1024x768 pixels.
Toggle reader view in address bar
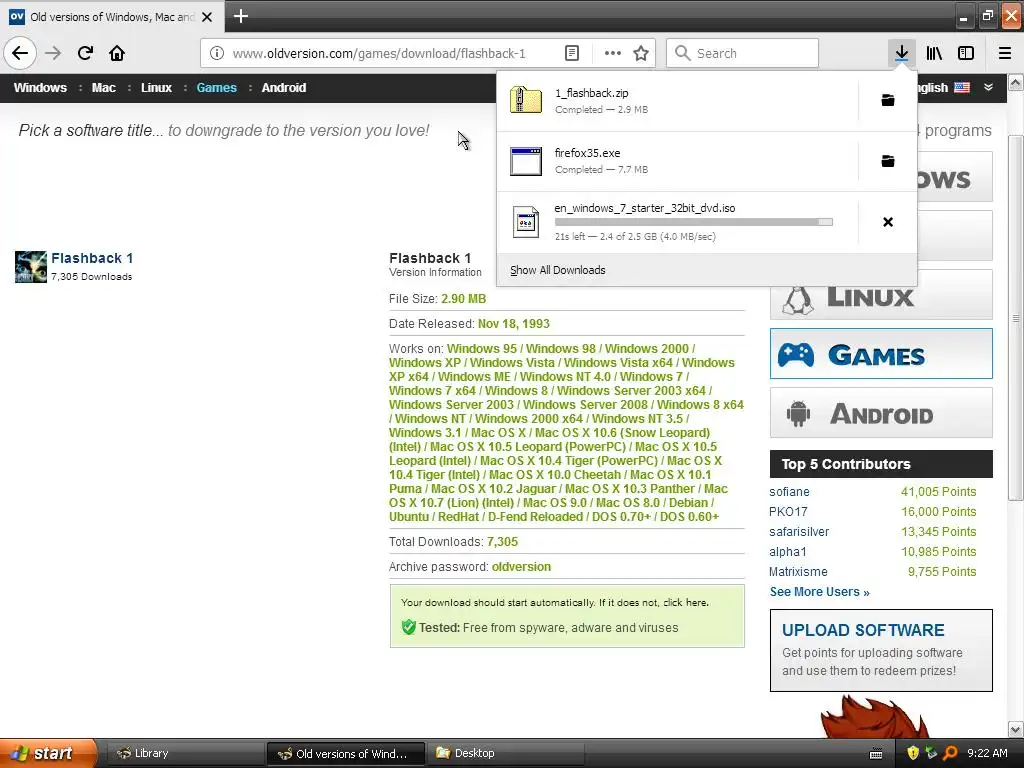coord(572,53)
